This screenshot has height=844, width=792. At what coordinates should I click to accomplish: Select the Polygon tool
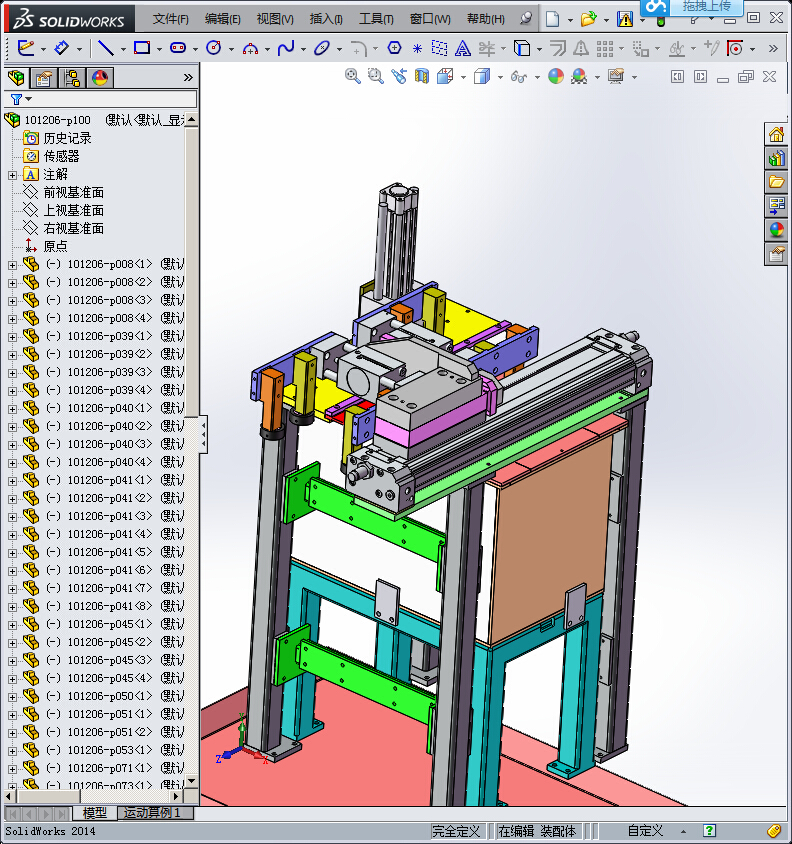[395, 48]
